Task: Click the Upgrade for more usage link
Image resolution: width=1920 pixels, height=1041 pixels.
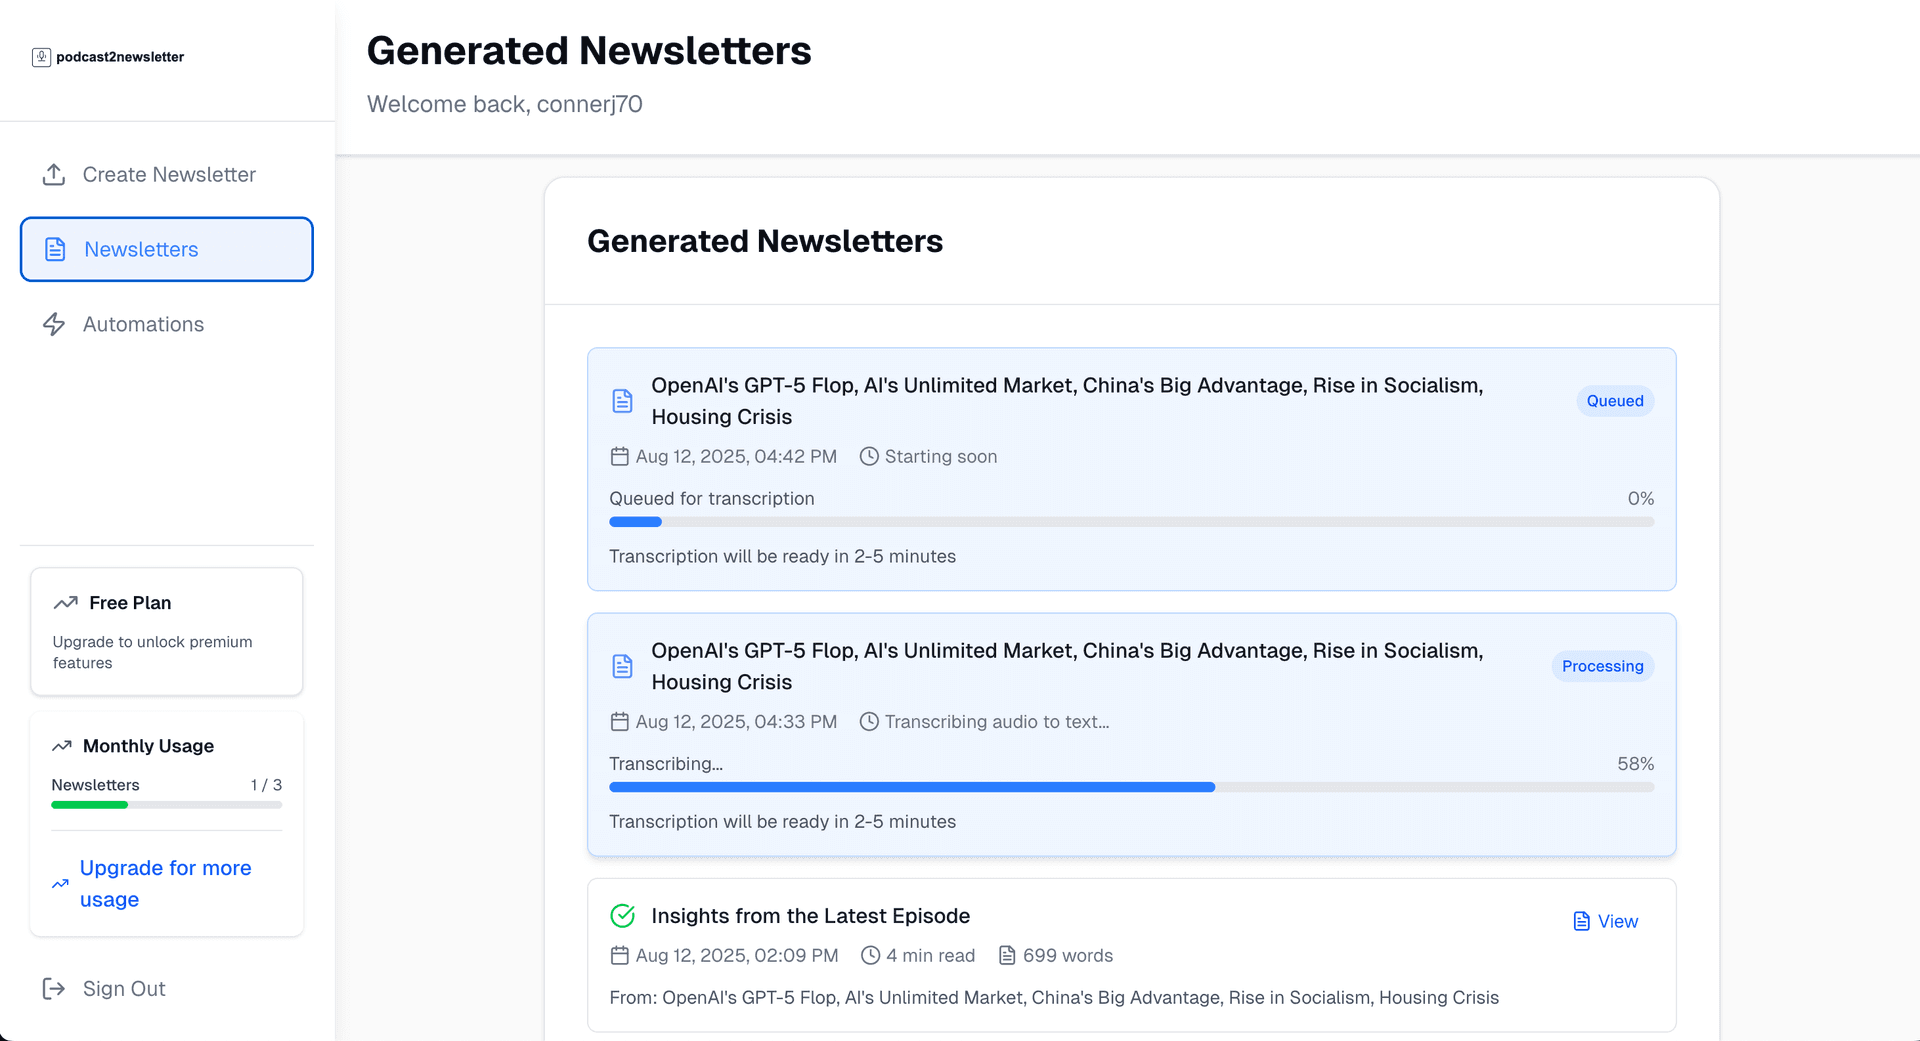Action: click(x=165, y=883)
